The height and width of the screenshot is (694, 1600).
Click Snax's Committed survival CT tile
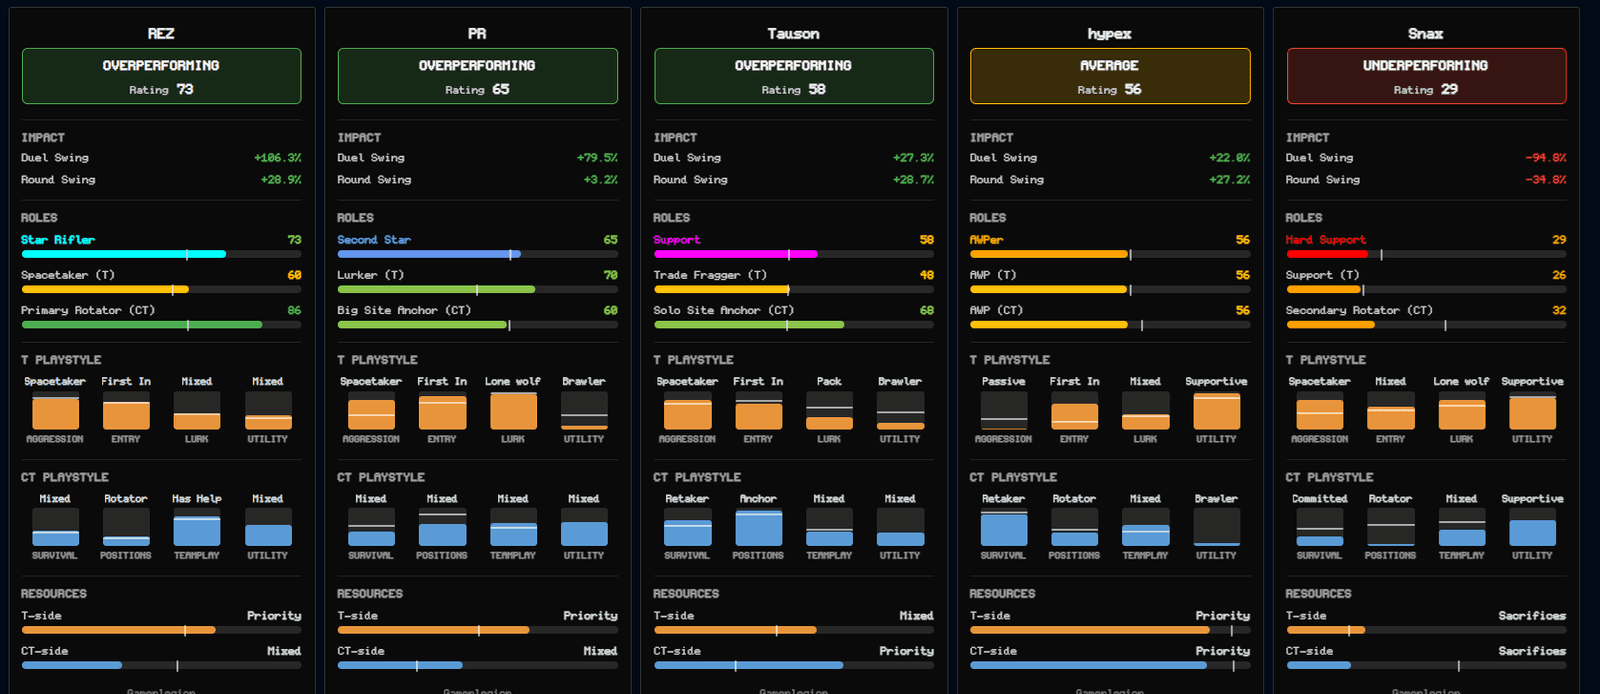pos(1320,527)
